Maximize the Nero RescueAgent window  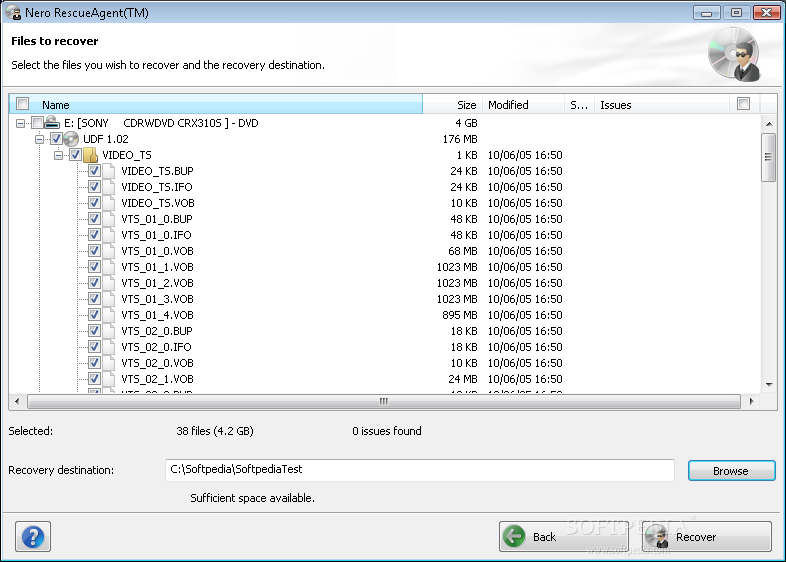[x=736, y=13]
